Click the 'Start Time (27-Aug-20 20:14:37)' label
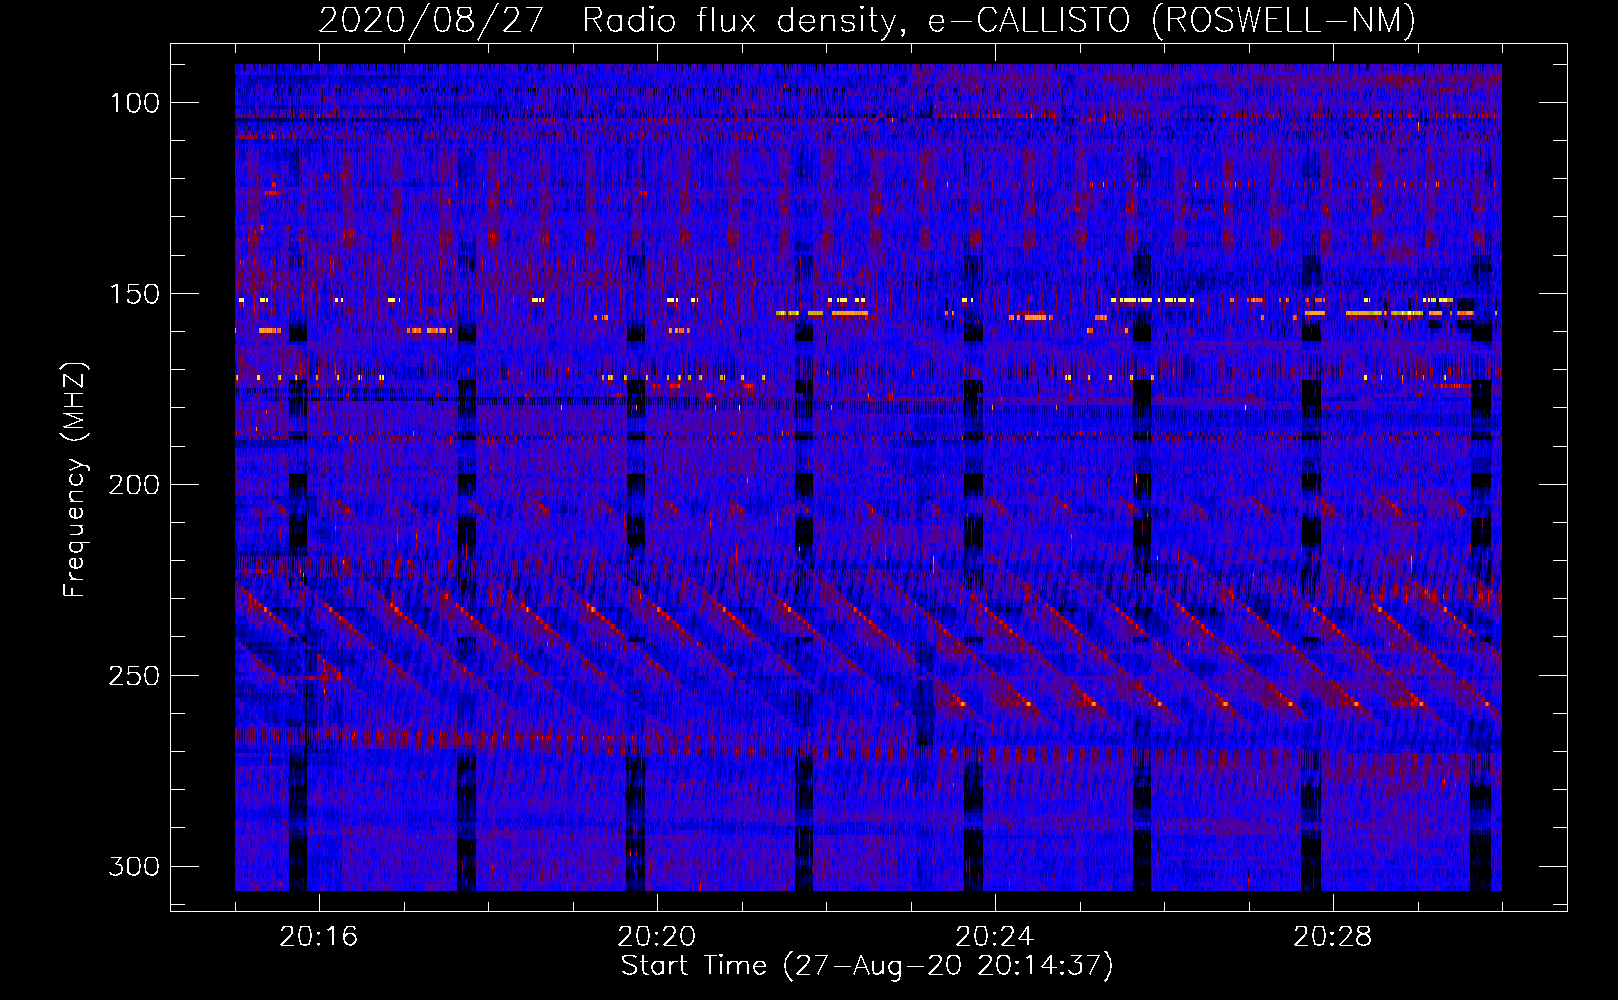Image resolution: width=1618 pixels, height=1000 pixels. (x=866, y=966)
